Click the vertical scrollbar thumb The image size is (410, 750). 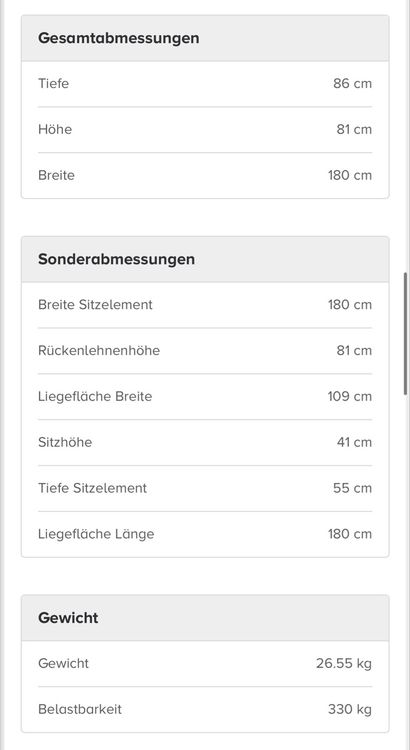[406, 333]
